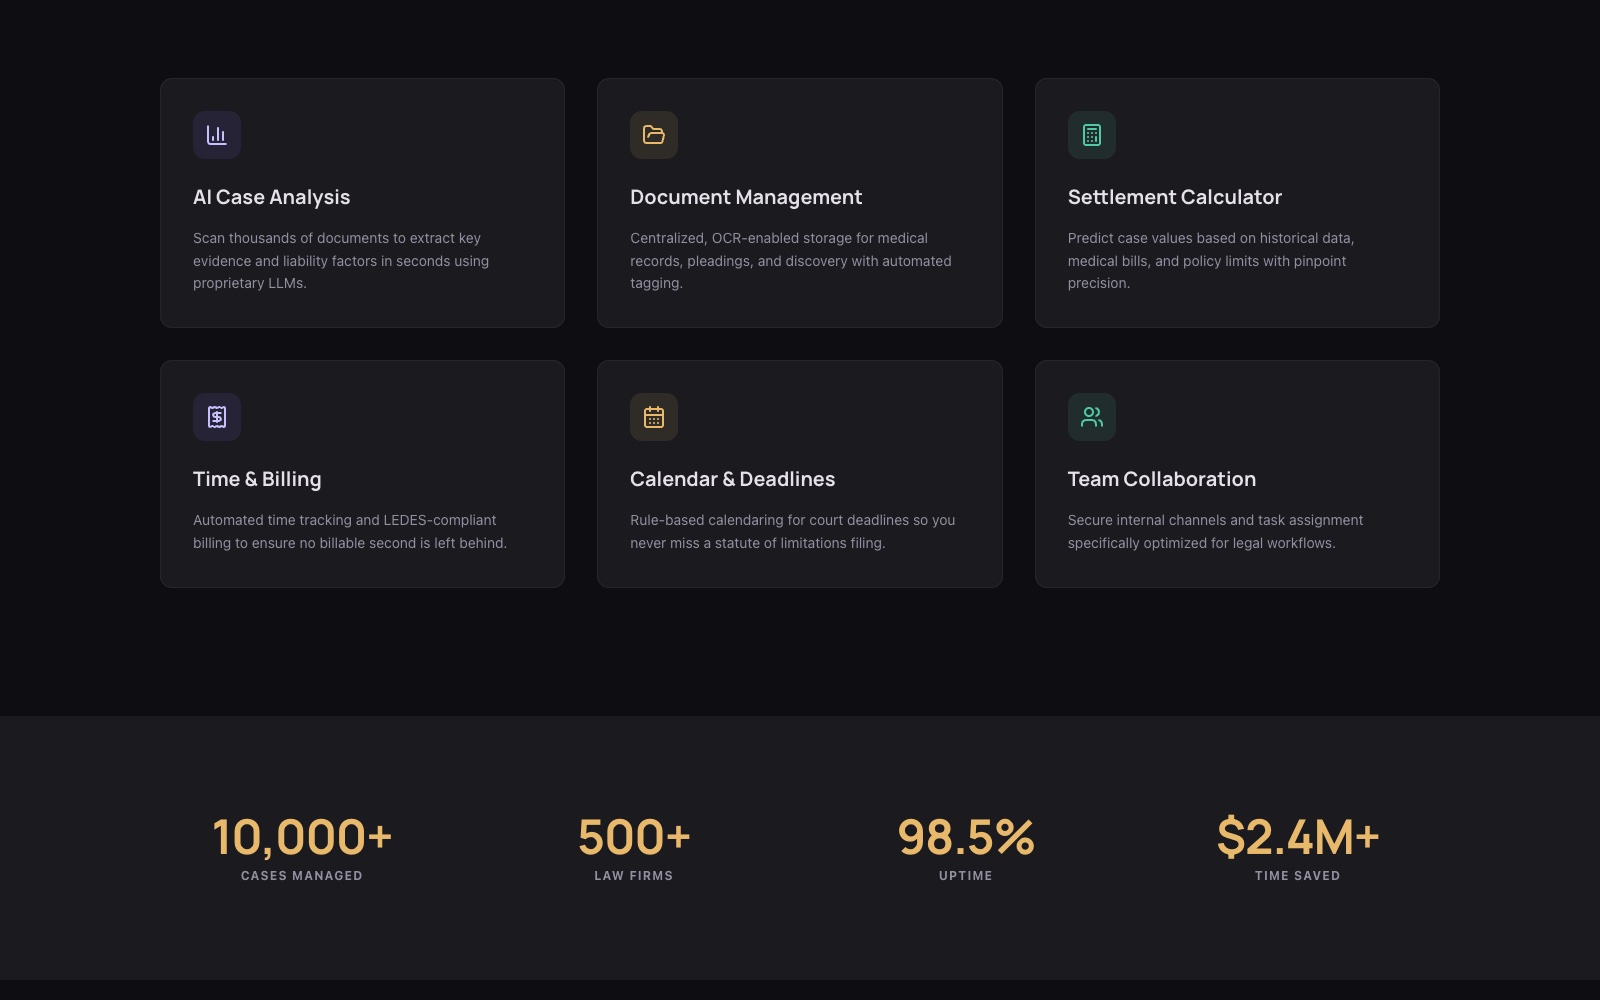Click the 'Scan thousands of documents' description
Screen dimensions: 1600x1000
341,261
